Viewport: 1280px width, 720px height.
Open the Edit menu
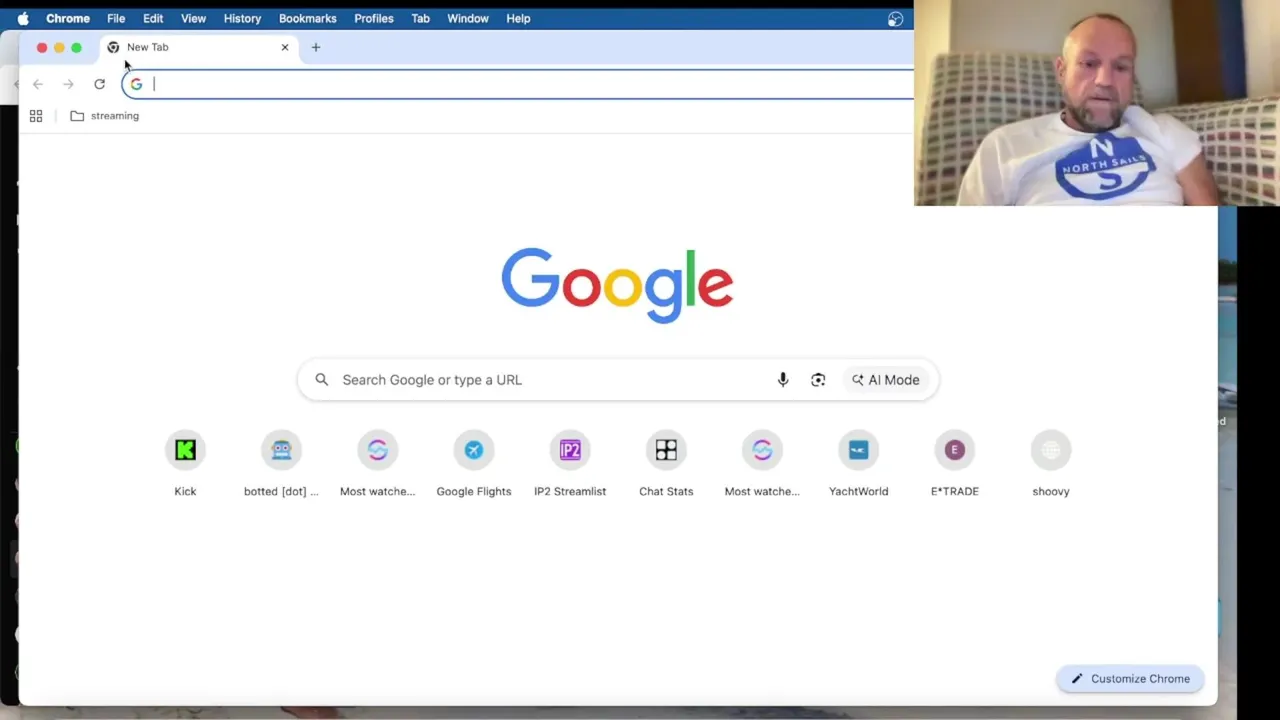pyautogui.click(x=153, y=18)
